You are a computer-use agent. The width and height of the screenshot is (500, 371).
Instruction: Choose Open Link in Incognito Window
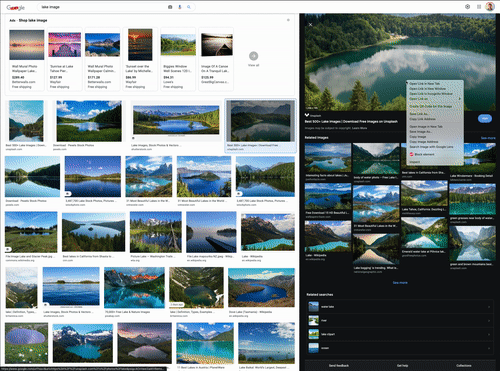pos(431,94)
